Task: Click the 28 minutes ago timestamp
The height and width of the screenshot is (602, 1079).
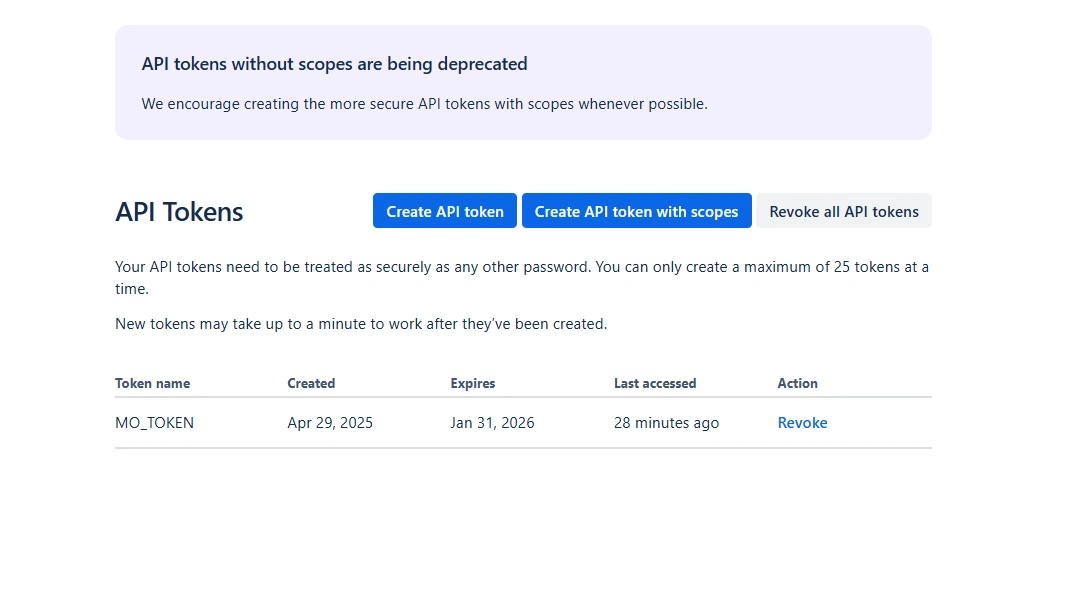Action: pos(666,422)
